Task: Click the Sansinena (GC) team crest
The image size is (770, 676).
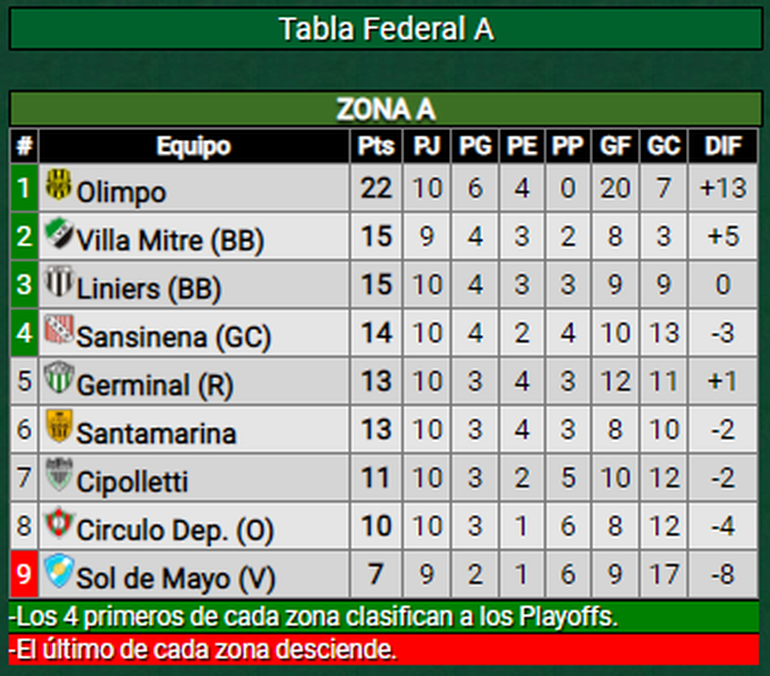Action: coord(58,330)
